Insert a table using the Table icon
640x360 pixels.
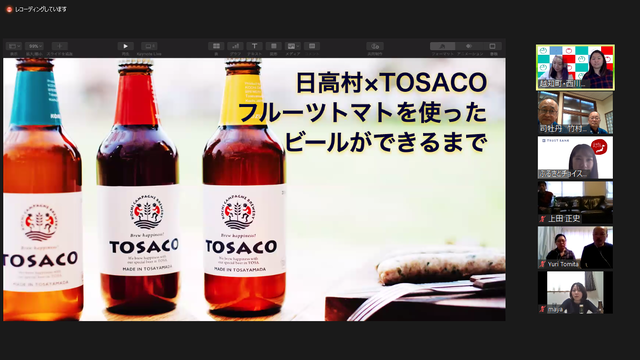pos(216,46)
